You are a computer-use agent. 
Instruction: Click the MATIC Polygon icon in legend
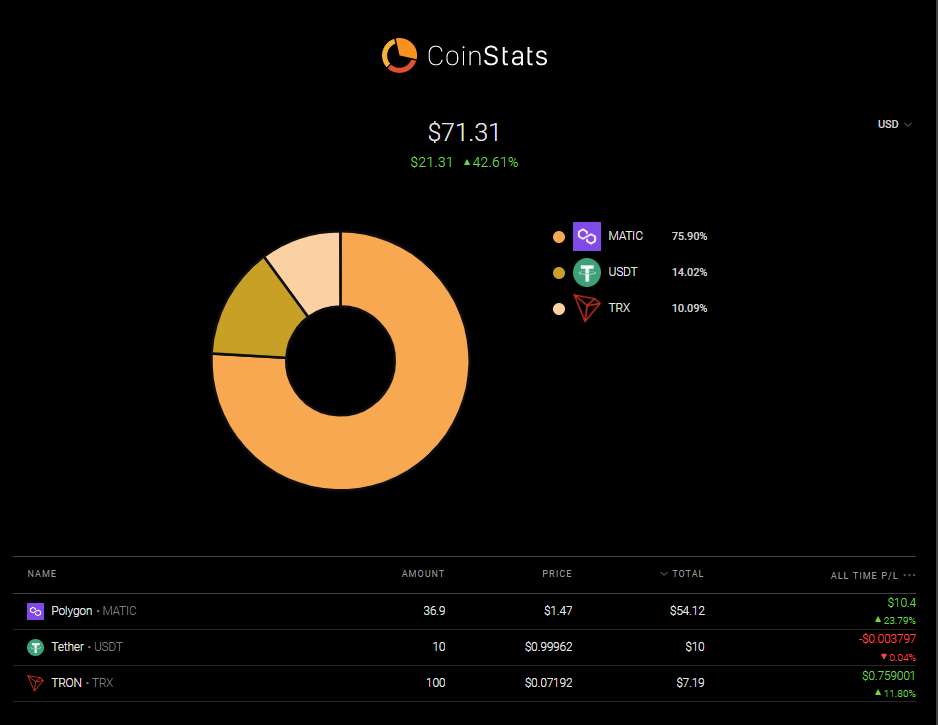[x=587, y=236]
